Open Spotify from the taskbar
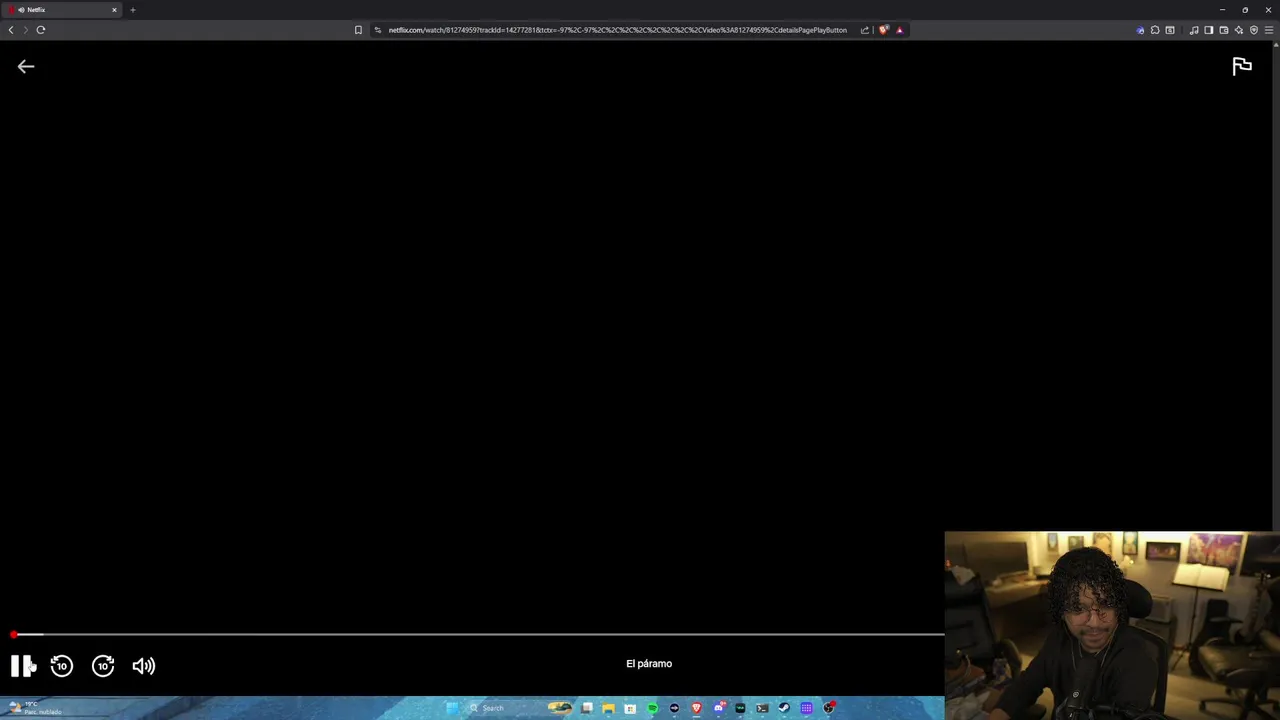Screen dimensions: 1280x720 point(652,708)
